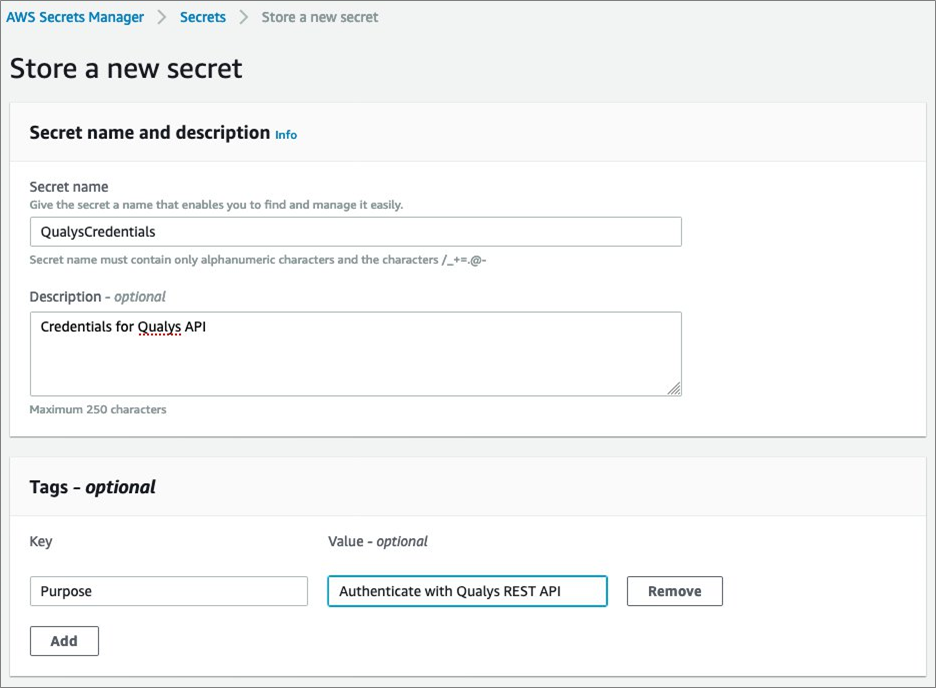The height and width of the screenshot is (688, 936).
Task: Click the Secret name and description heading
Action: [150, 132]
